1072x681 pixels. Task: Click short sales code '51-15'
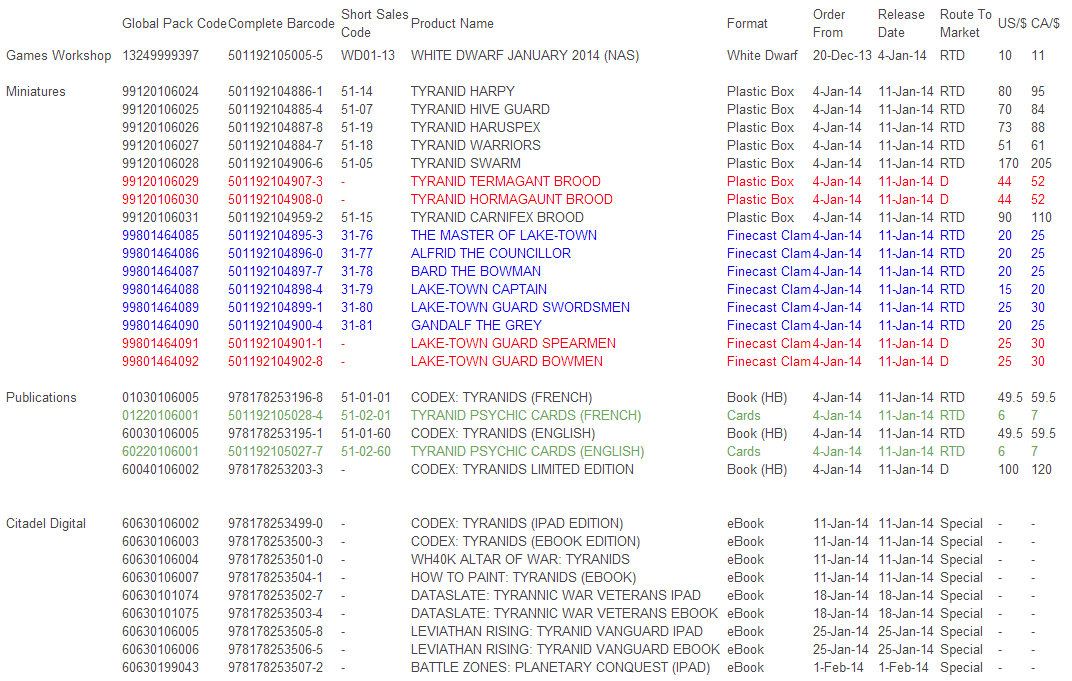(357, 217)
